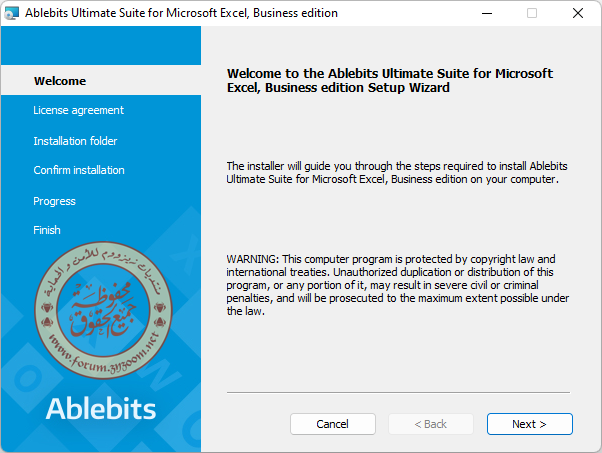Screen dimensions: 602x453
Task: Open the Confirm installation step
Action: (79, 170)
